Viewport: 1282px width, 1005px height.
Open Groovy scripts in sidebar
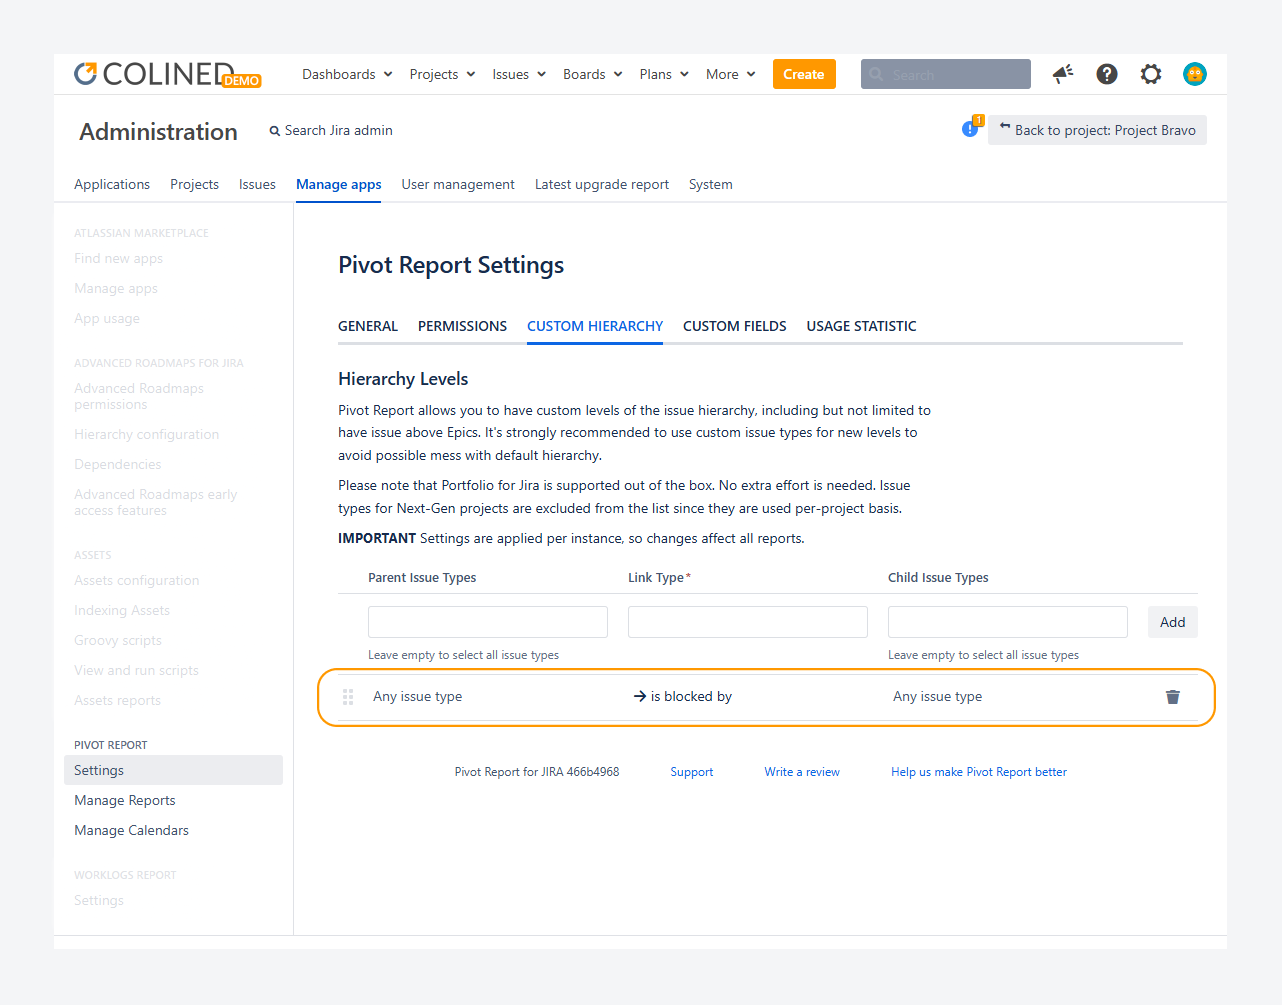[x=118, y=640]
